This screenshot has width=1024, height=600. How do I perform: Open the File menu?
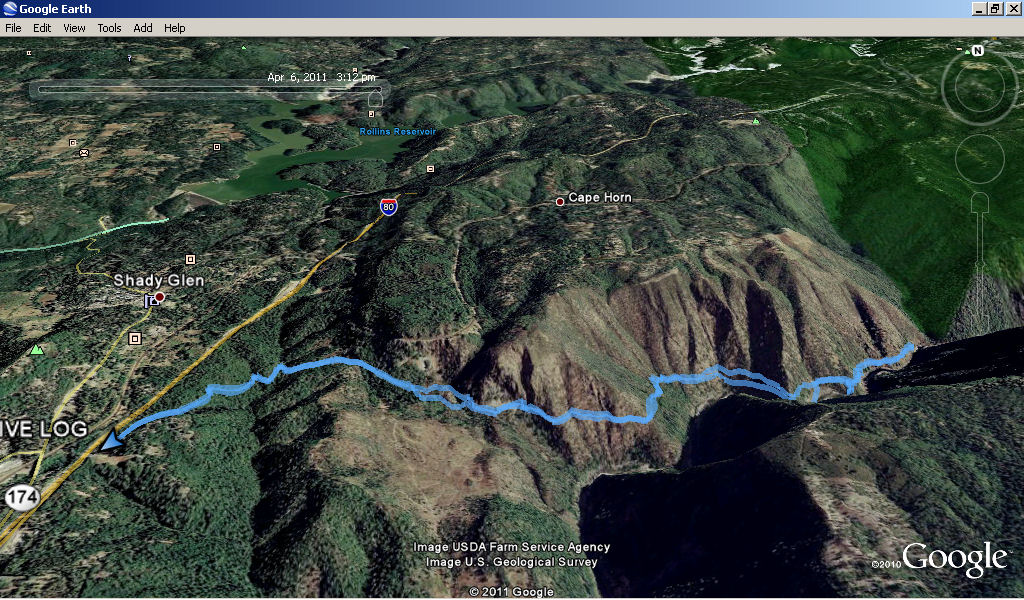13,28
